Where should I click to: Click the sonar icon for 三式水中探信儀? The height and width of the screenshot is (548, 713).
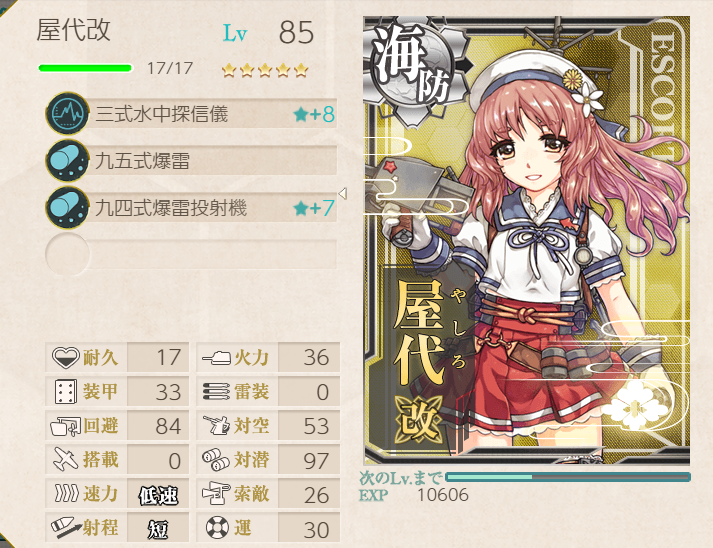pyautogui.click(x=67, y=113)
